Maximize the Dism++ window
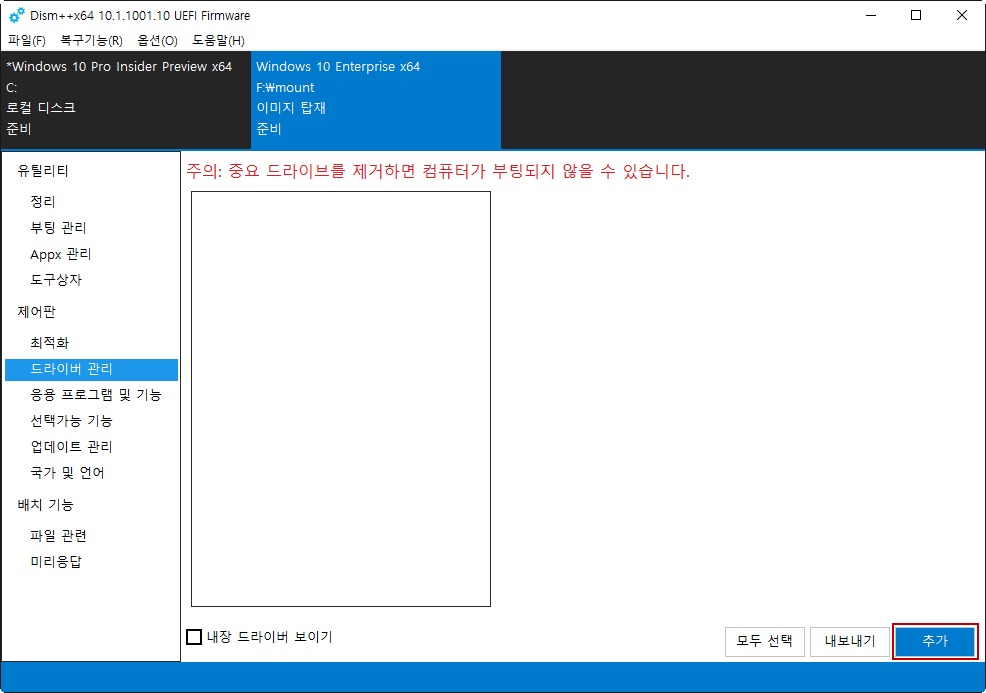 pos(916,15)
